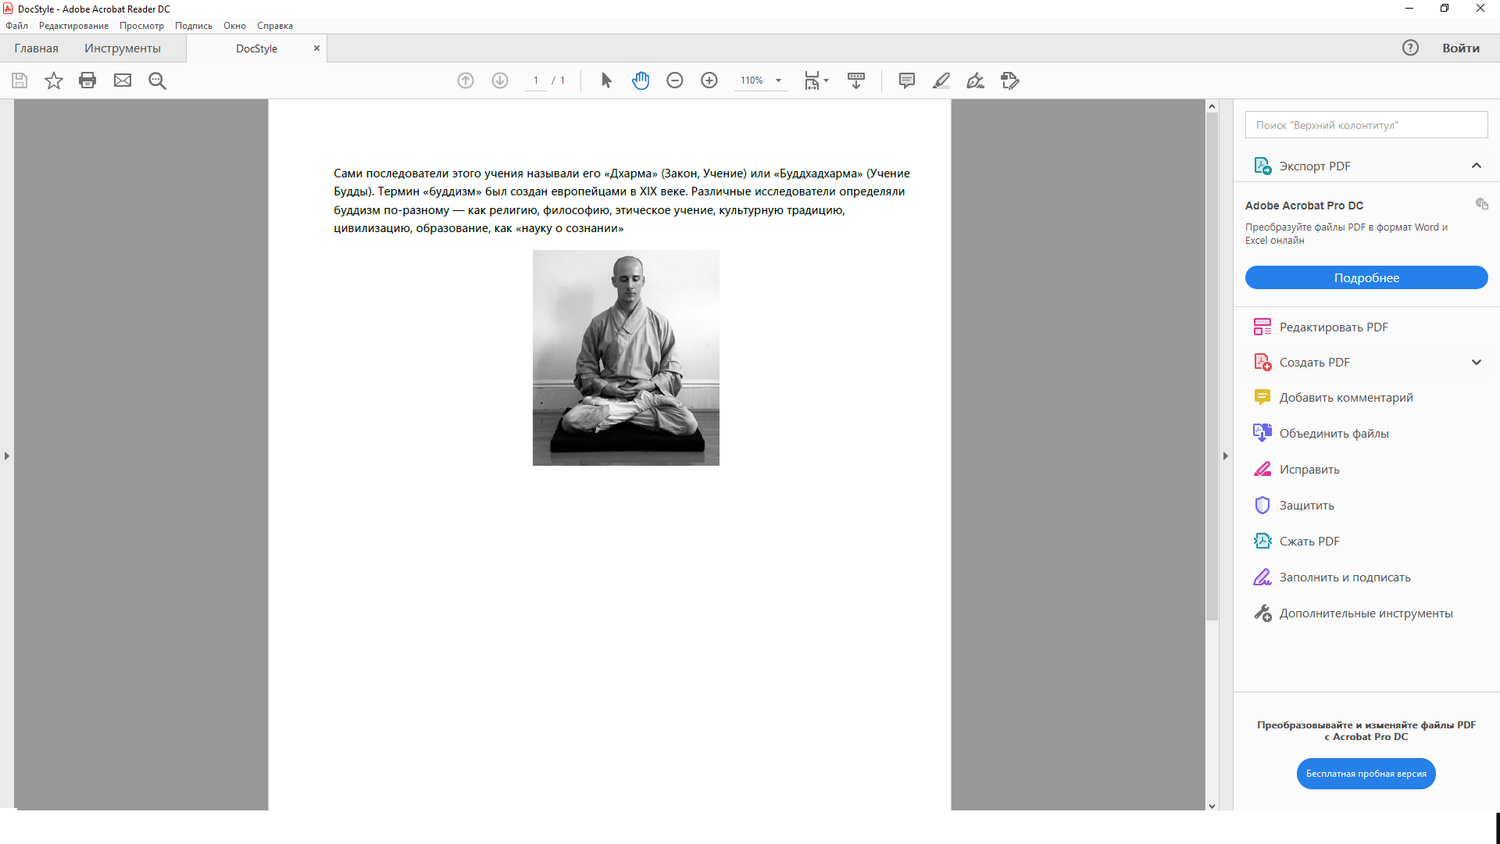Click the Экспорт PDF tool icon
The height and width of the screenshot is (844, 1500).
[x=1262, y=166]
